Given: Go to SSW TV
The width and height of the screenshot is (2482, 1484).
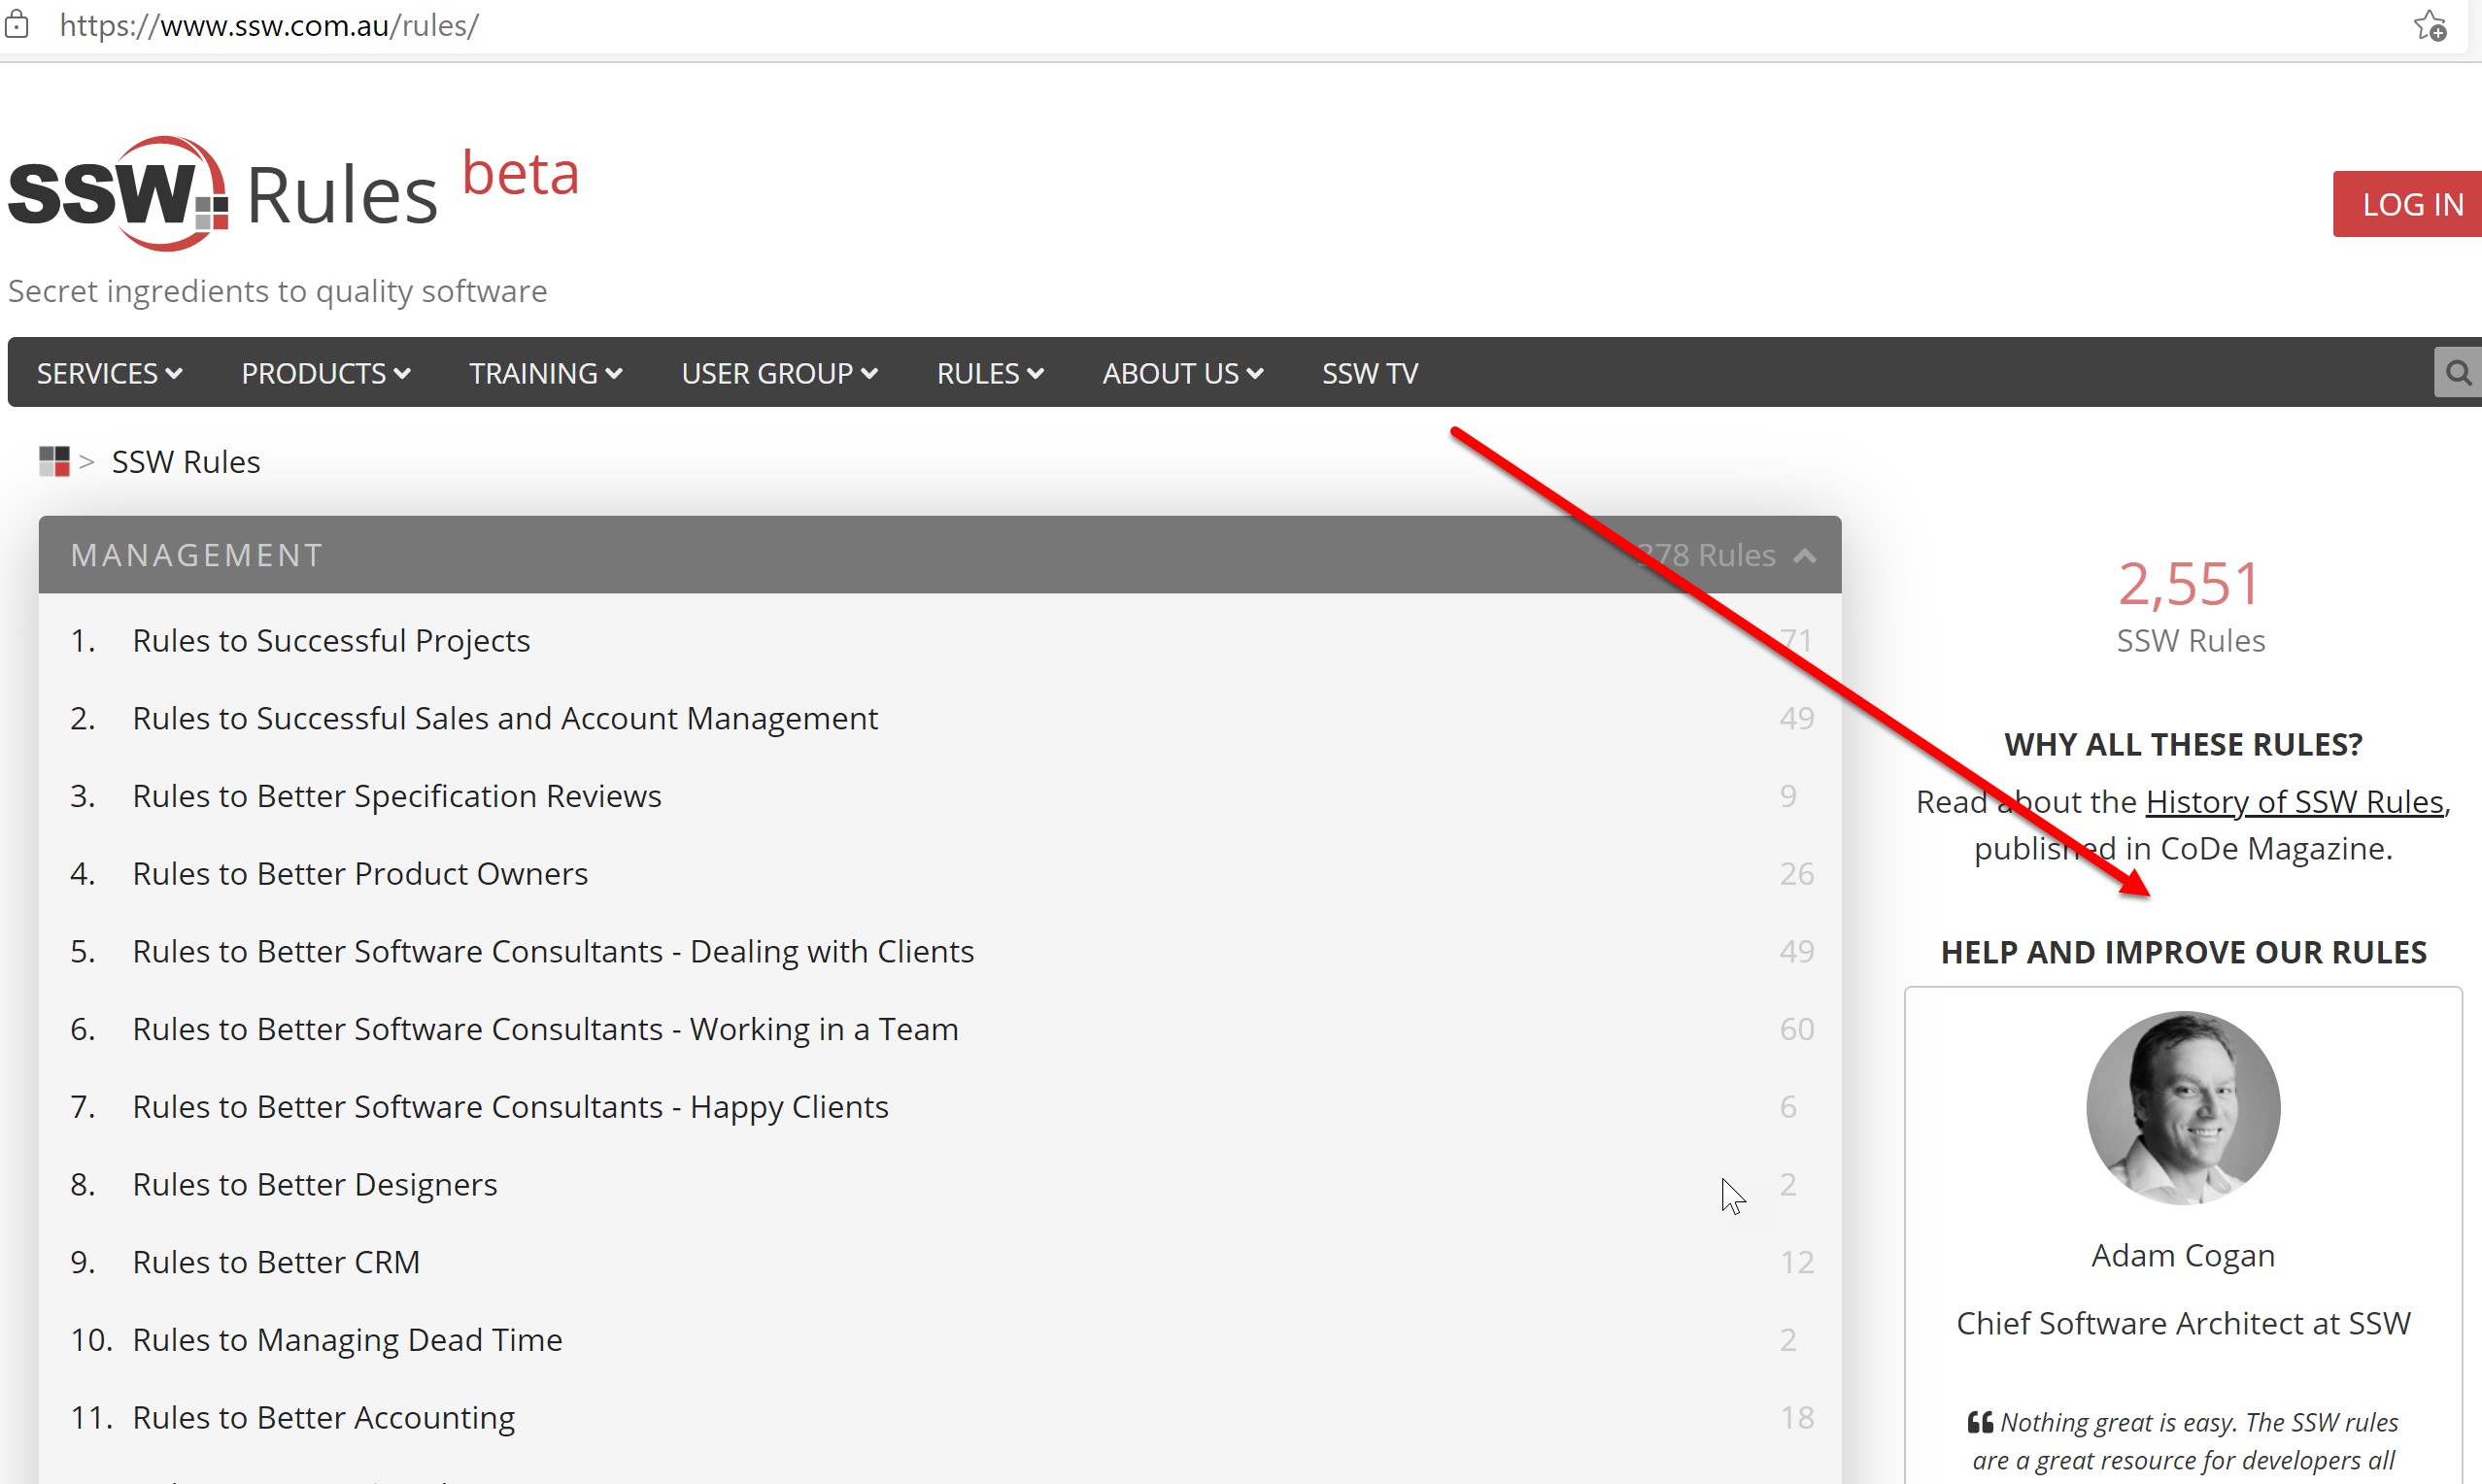Looking at the screenshot, I should click(x=1369, y=373).
